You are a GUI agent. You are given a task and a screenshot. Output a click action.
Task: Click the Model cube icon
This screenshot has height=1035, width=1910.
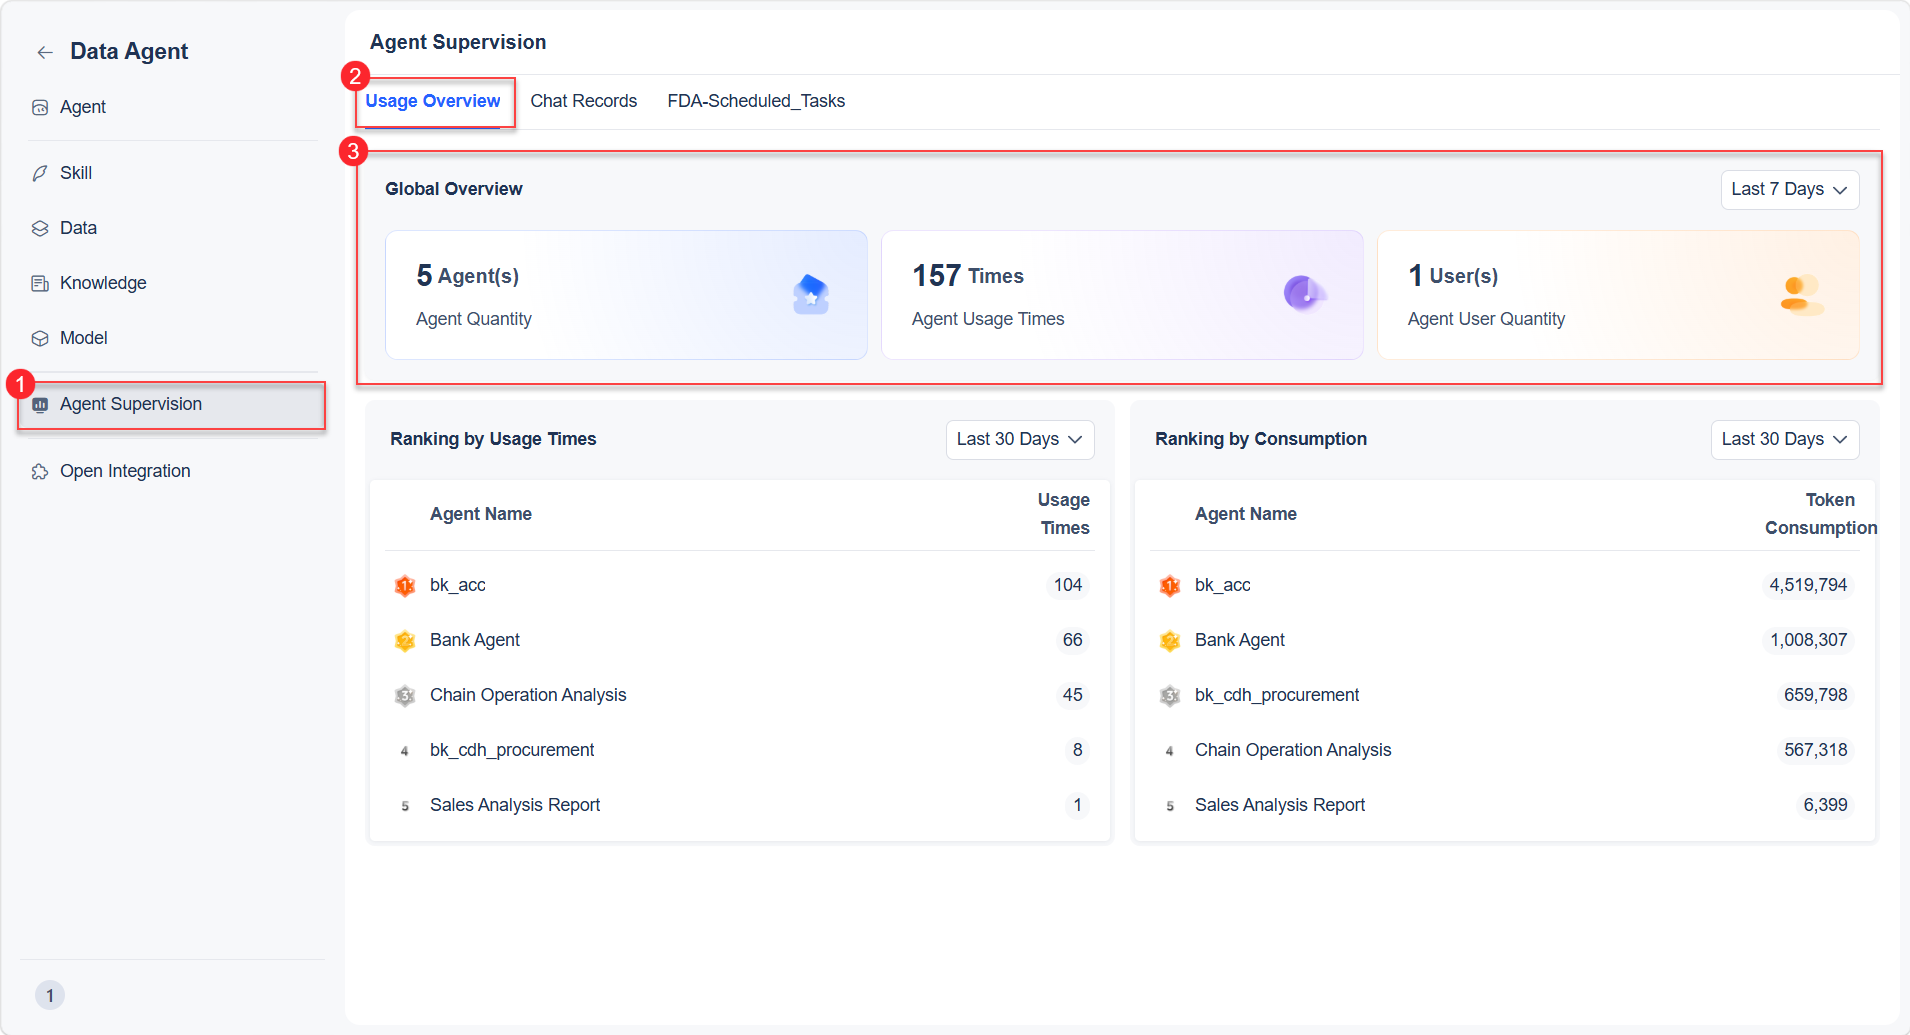[40, 338]
